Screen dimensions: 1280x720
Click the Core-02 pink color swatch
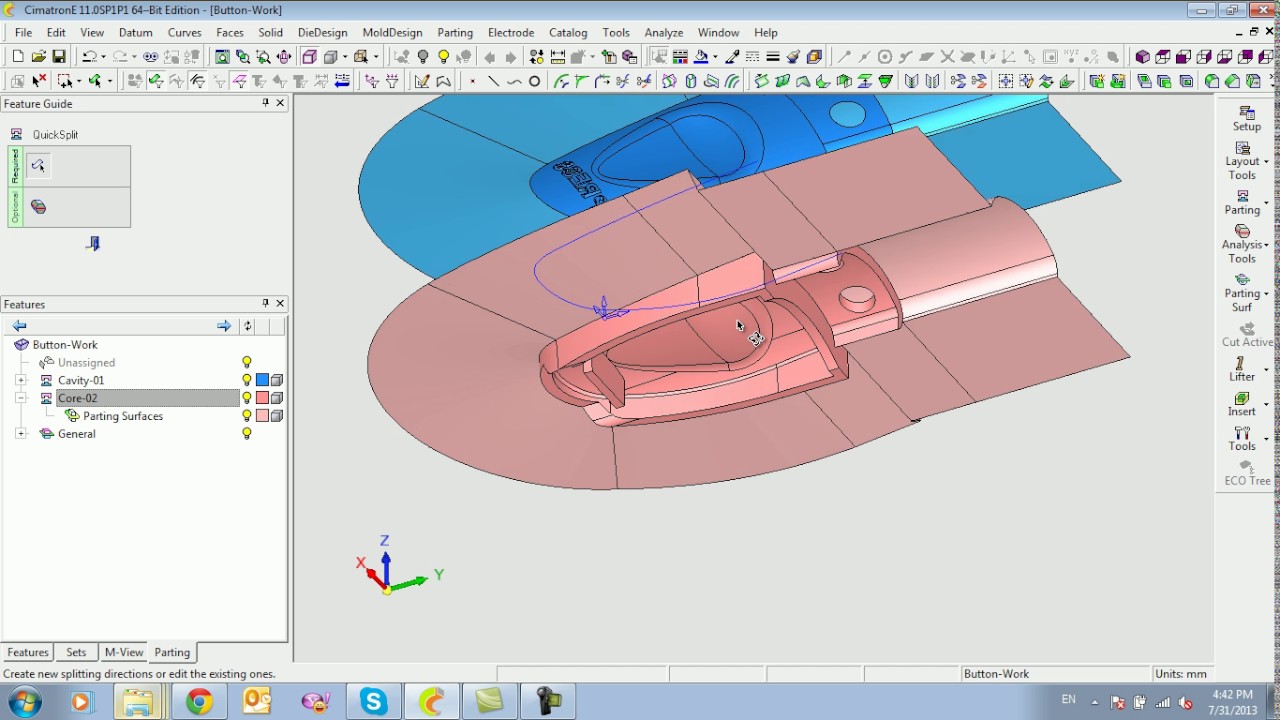[262, 398]
